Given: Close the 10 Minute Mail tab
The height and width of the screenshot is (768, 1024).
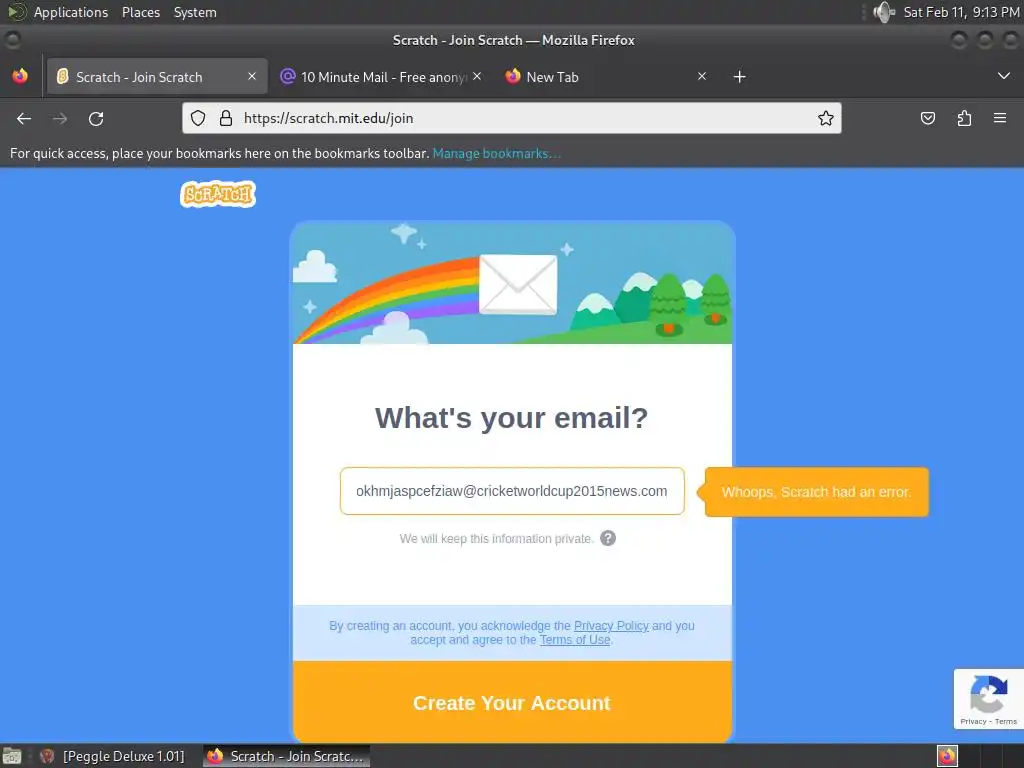Looking at the screenshot, I should tap(477, 76).
